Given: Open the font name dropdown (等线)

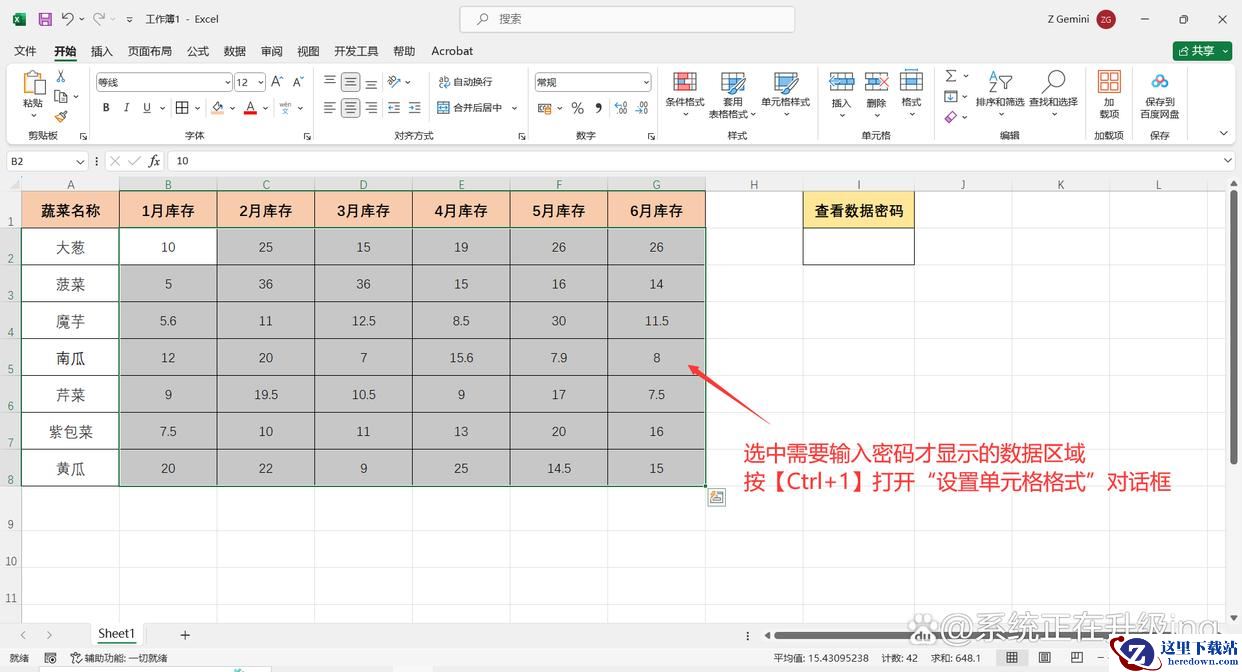Looking at the screenshot, I should (227, 83).
